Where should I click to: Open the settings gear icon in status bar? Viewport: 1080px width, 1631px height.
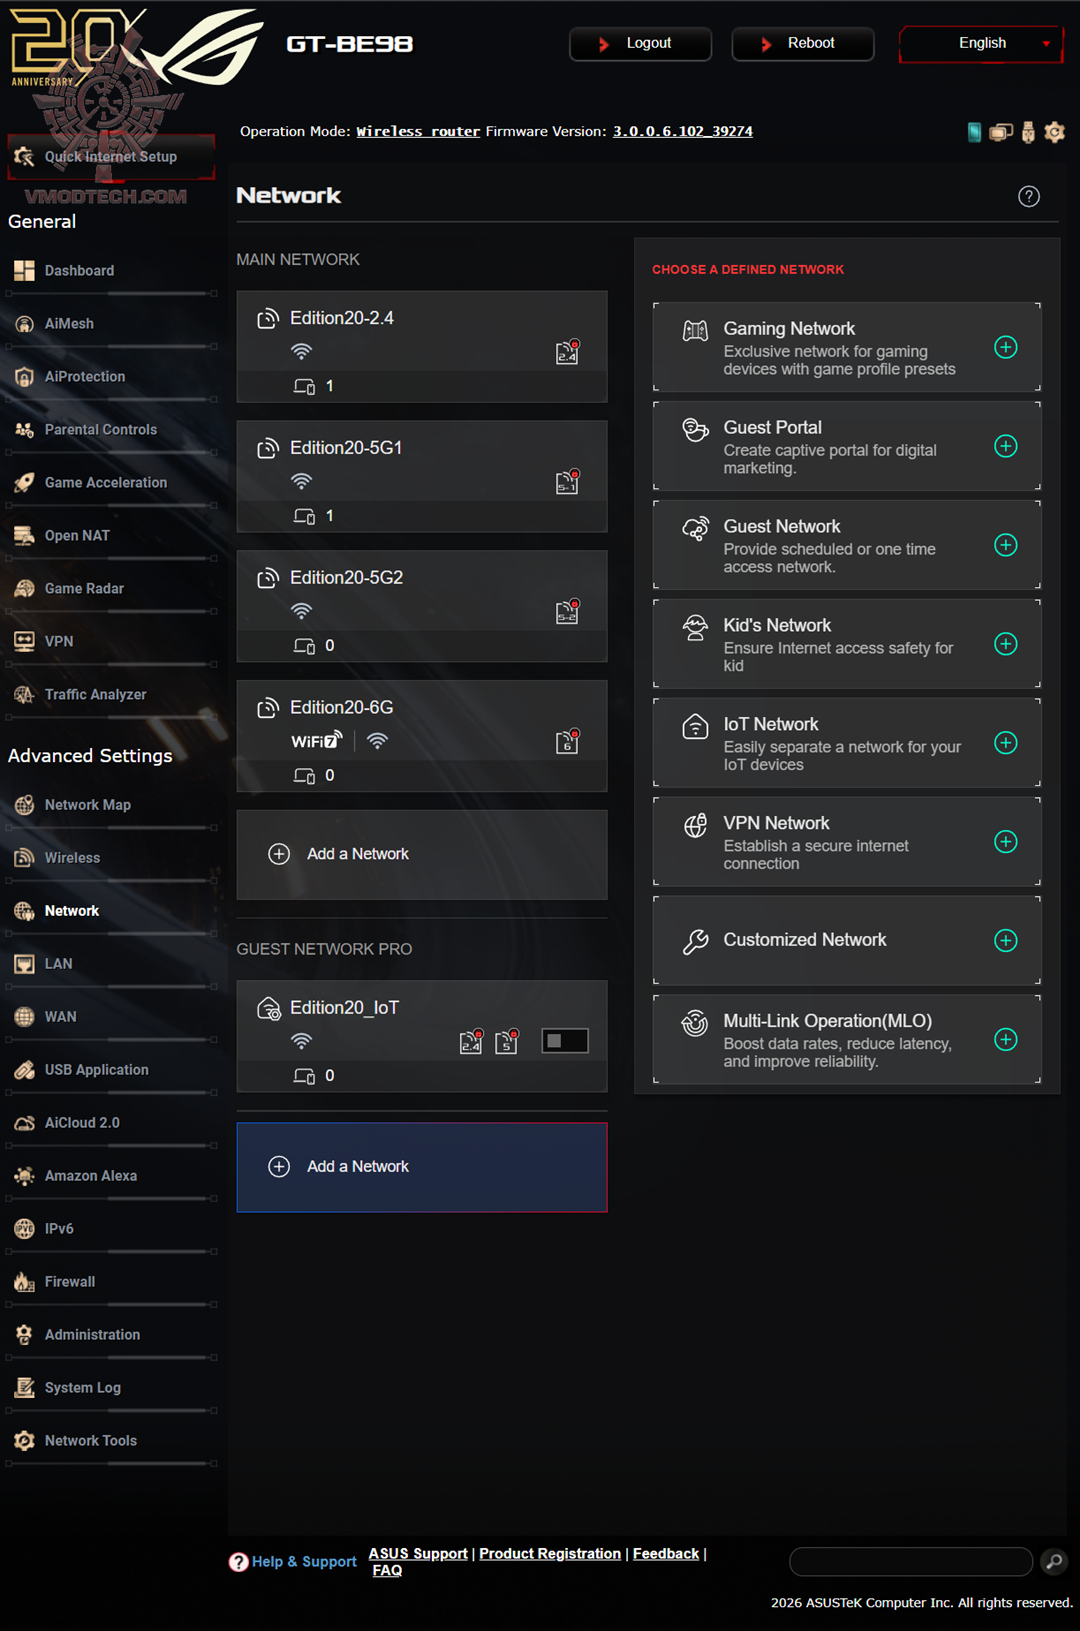click(1054, 132)
